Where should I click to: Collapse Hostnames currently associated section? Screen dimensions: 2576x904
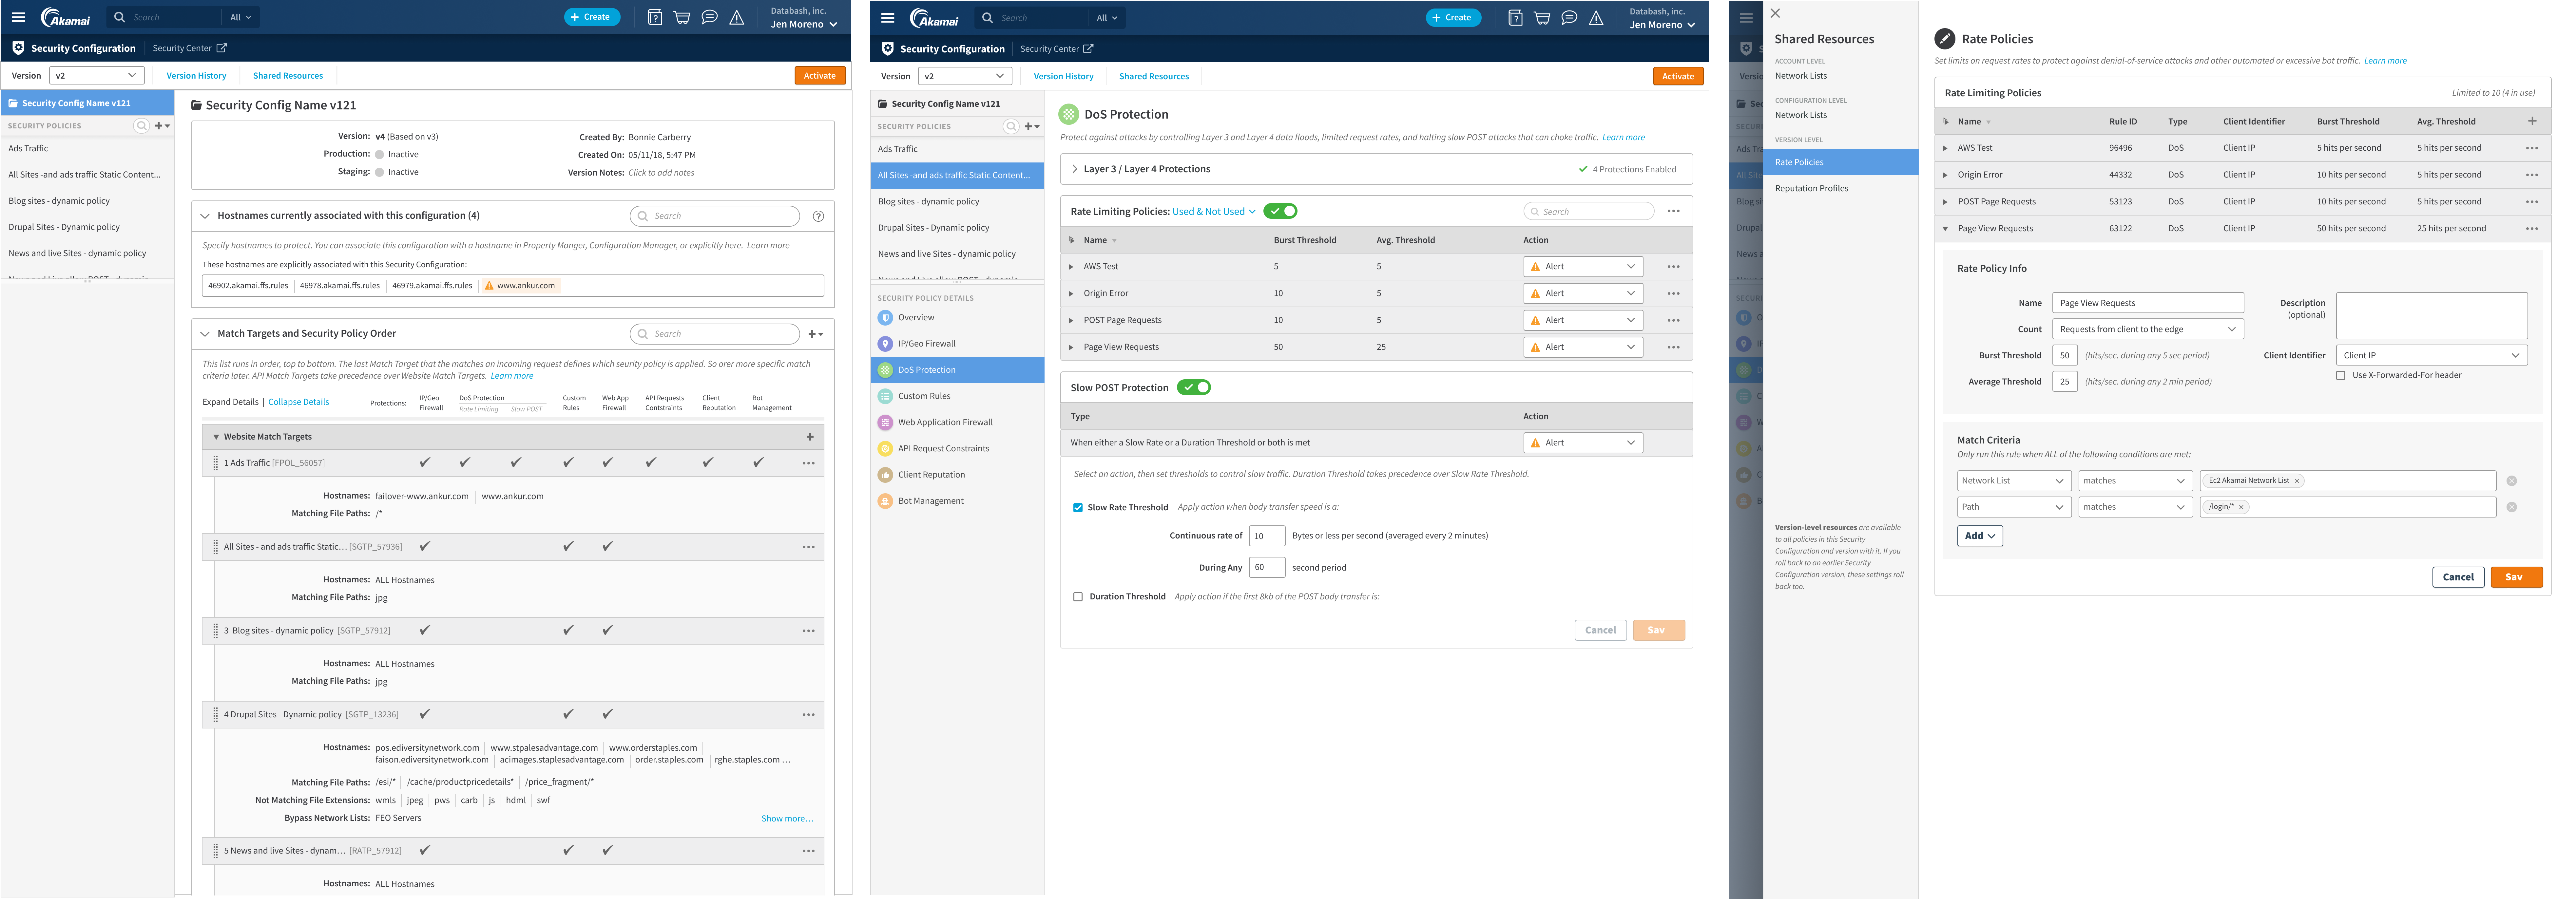(205, 216)
